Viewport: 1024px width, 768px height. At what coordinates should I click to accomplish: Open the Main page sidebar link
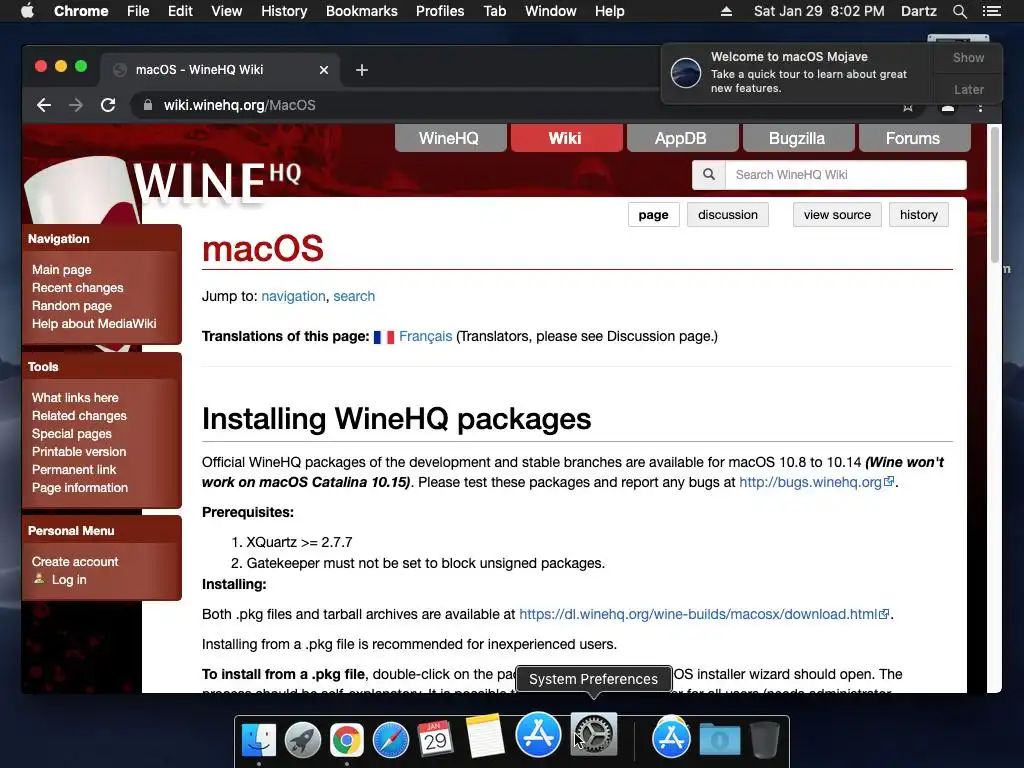[x=61, y=270]
